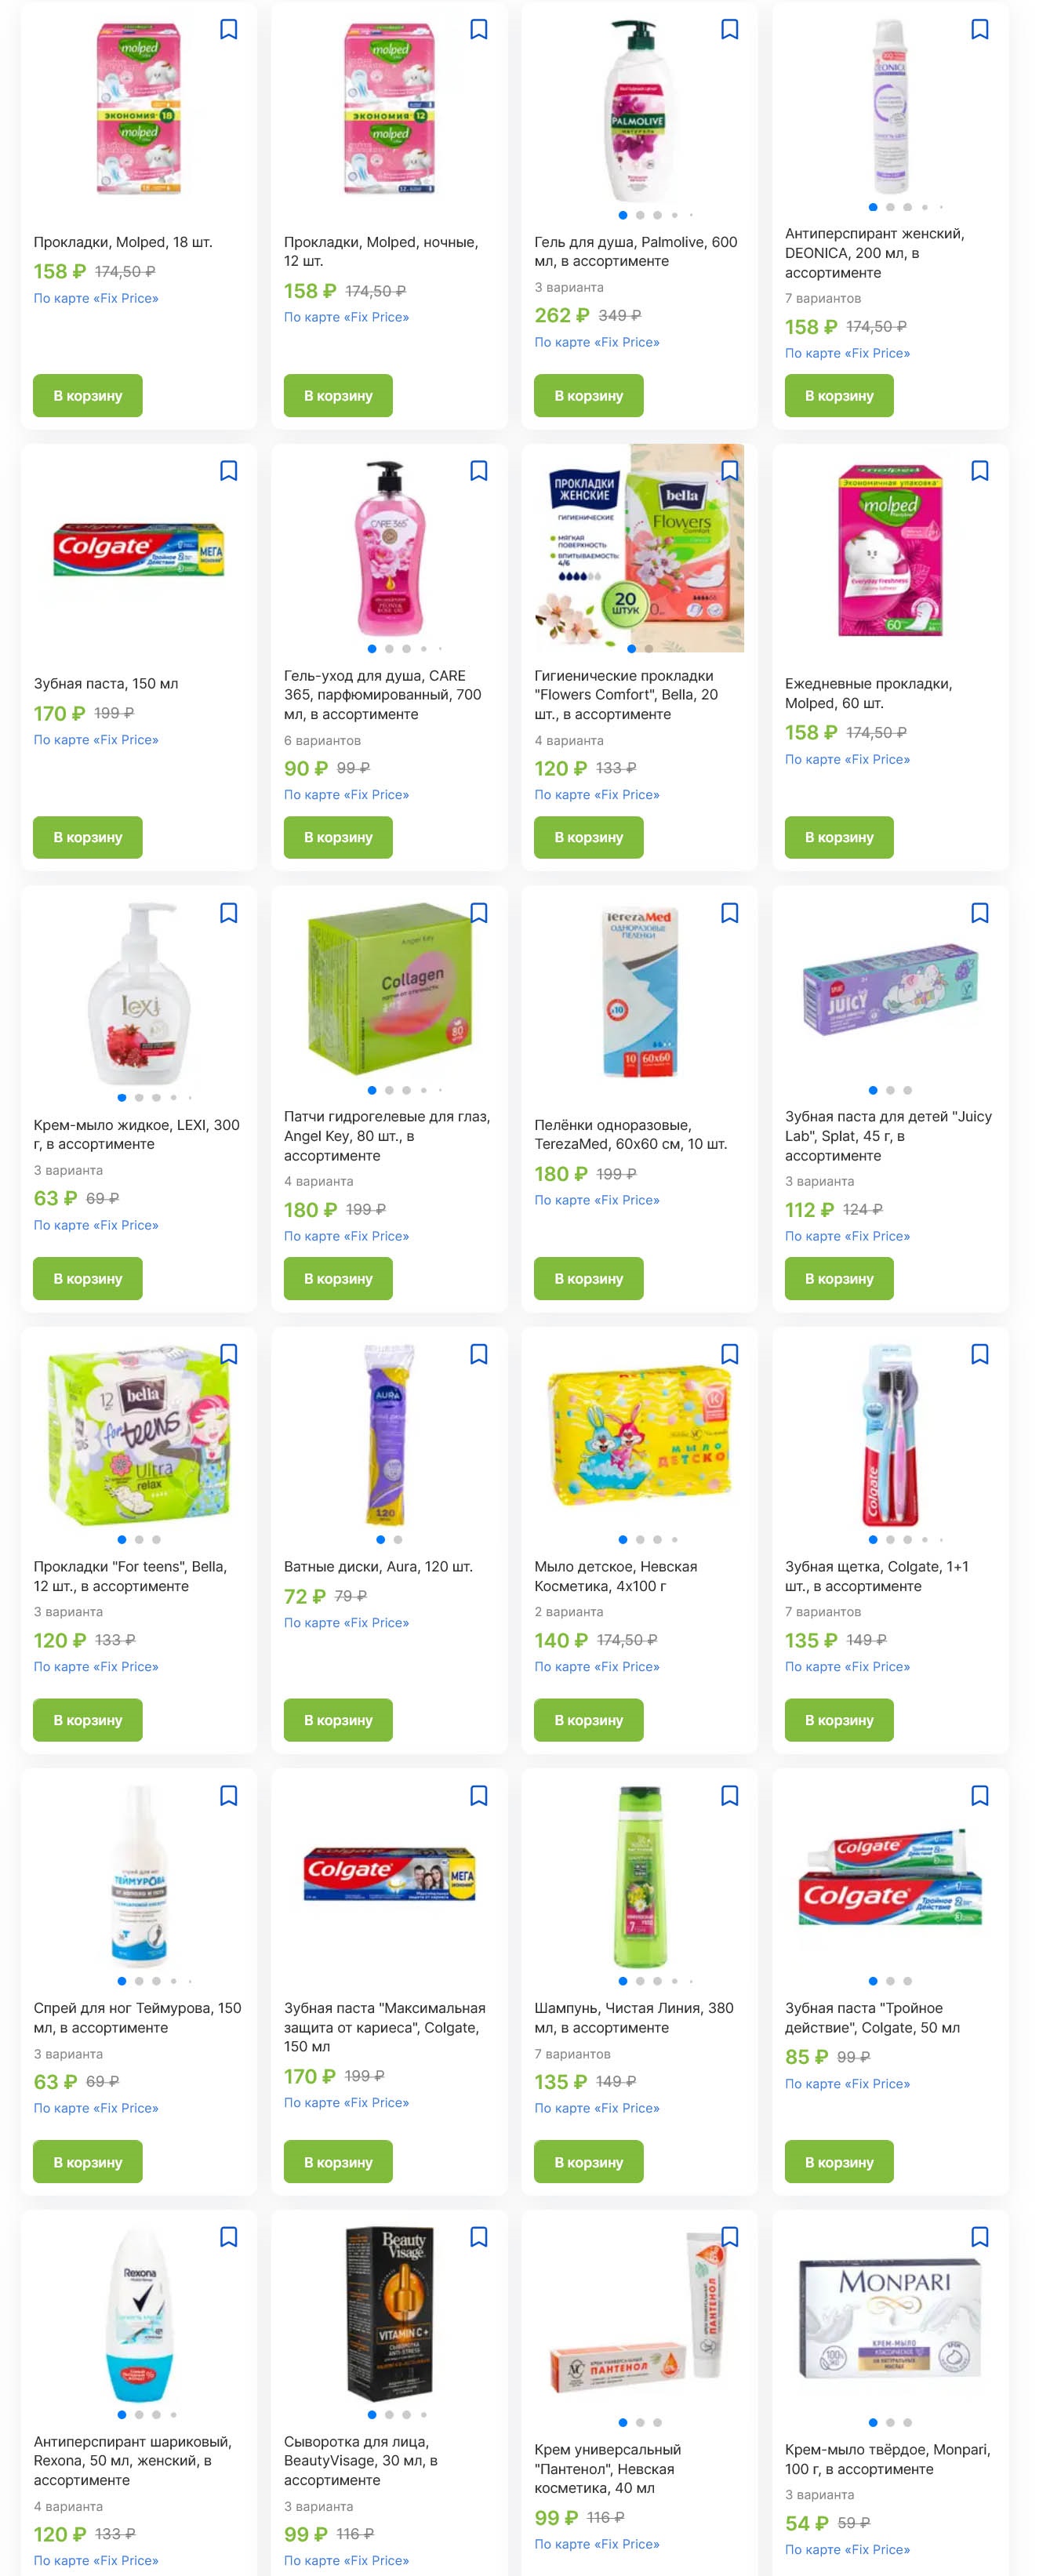Viewport: 1050px width, 2576px height.
Task: Open Fix Price card link under Теймурова spray
Action: click(x=96, y=2108)
